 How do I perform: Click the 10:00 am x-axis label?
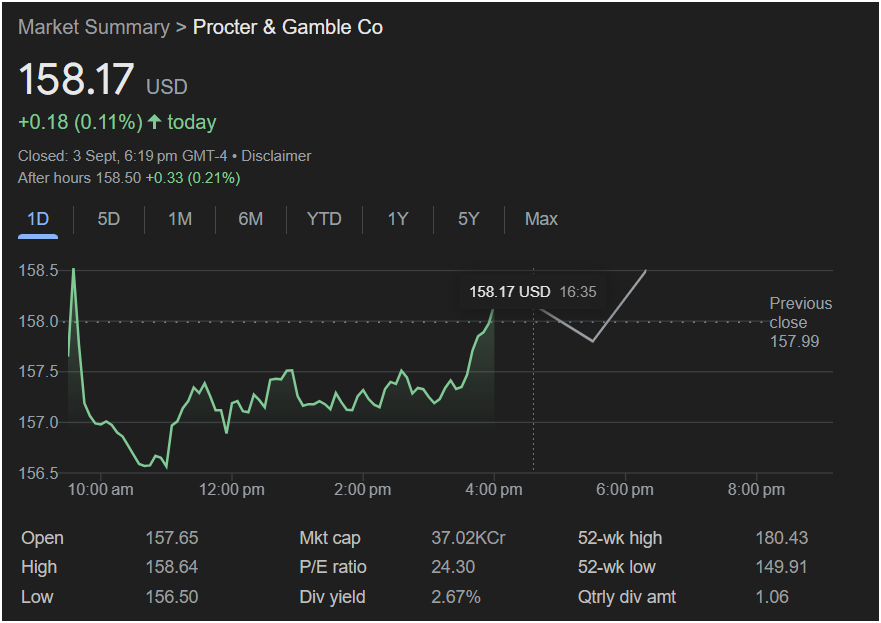pos(101,489)
